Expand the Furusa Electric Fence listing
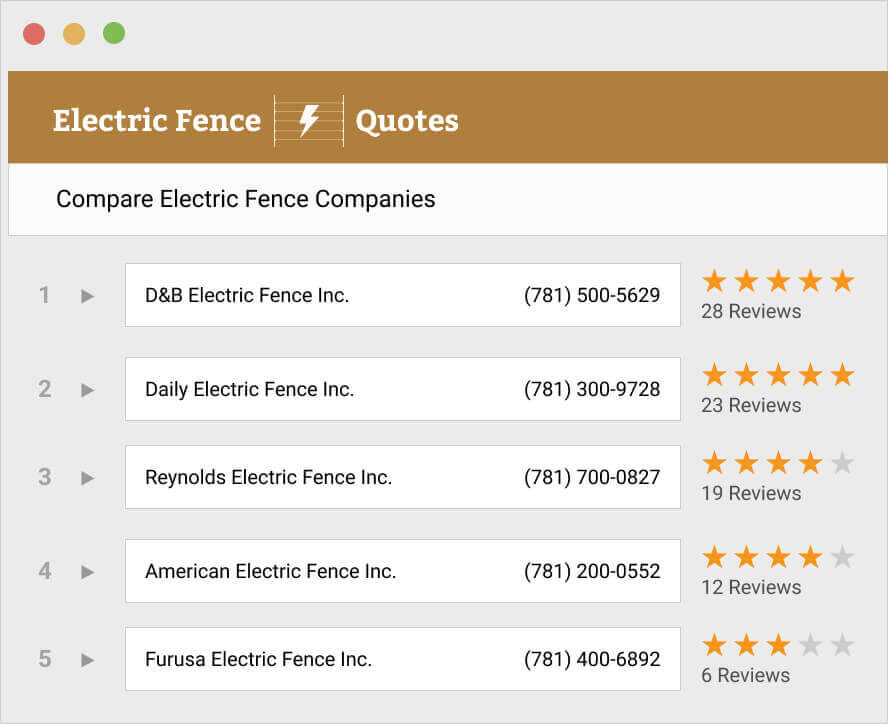Screen dimensions: 888x724 [86, 659]
